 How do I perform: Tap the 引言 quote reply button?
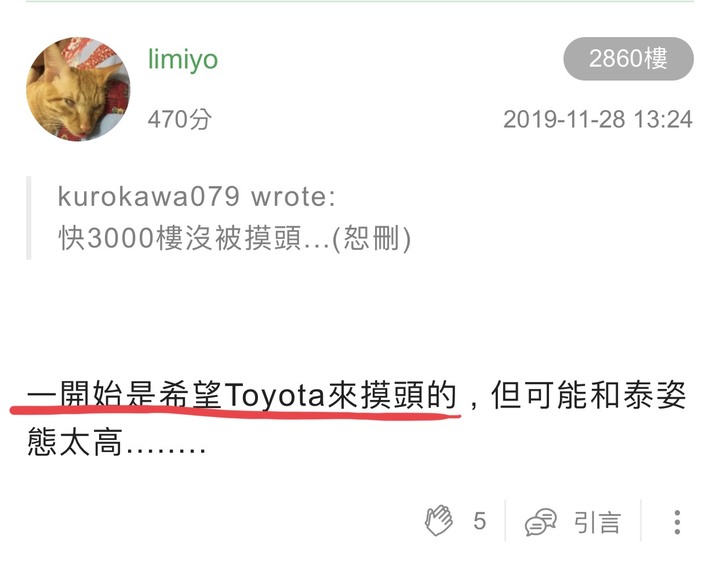pyautogui.click(x=597, y=522)
